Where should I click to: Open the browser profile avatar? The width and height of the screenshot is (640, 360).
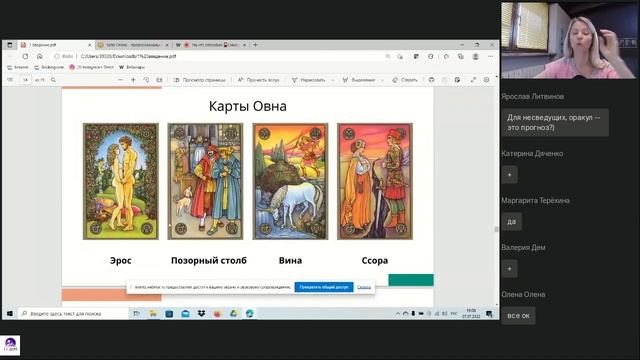tap(476, 56)
